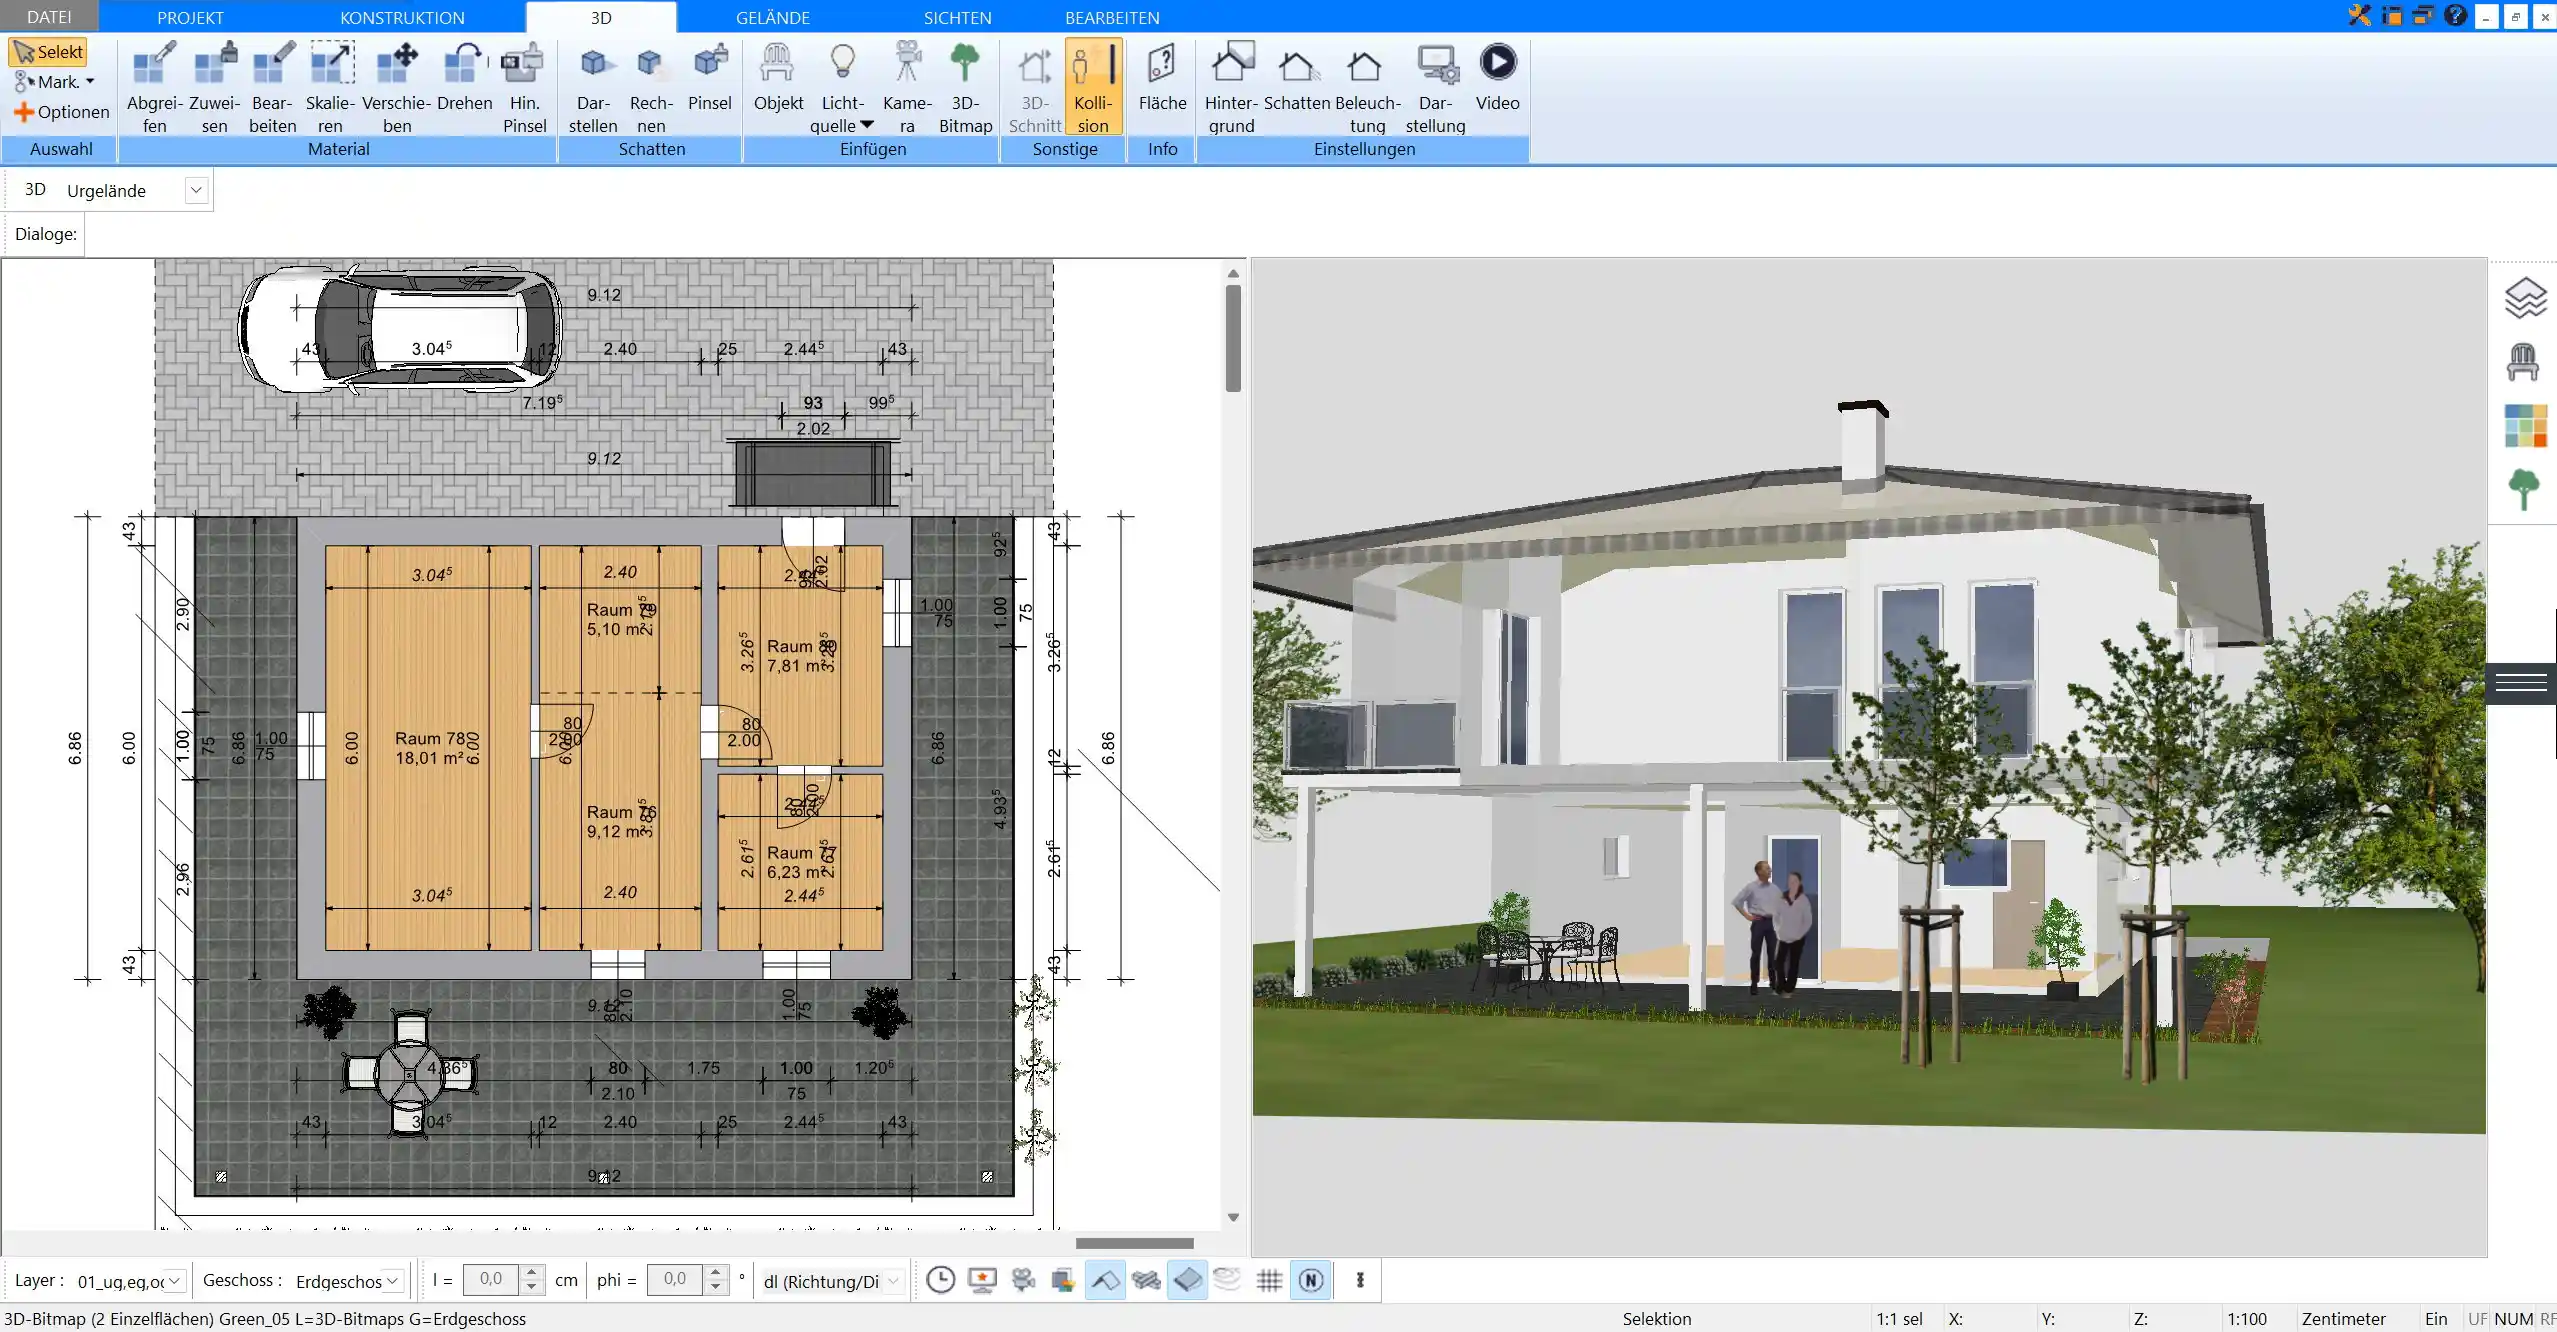Screen dimensions: 2557x1332
Task: Select the Drehen rotate tool
Action: click(465, 78)
